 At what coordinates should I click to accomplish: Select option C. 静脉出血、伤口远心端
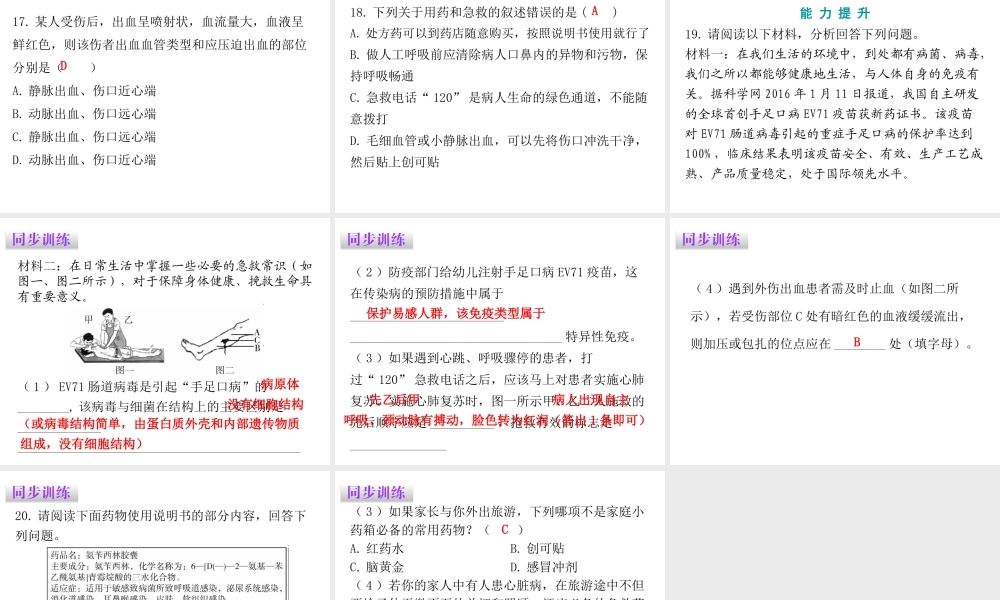pyautogui.click(x=84, y=136)
